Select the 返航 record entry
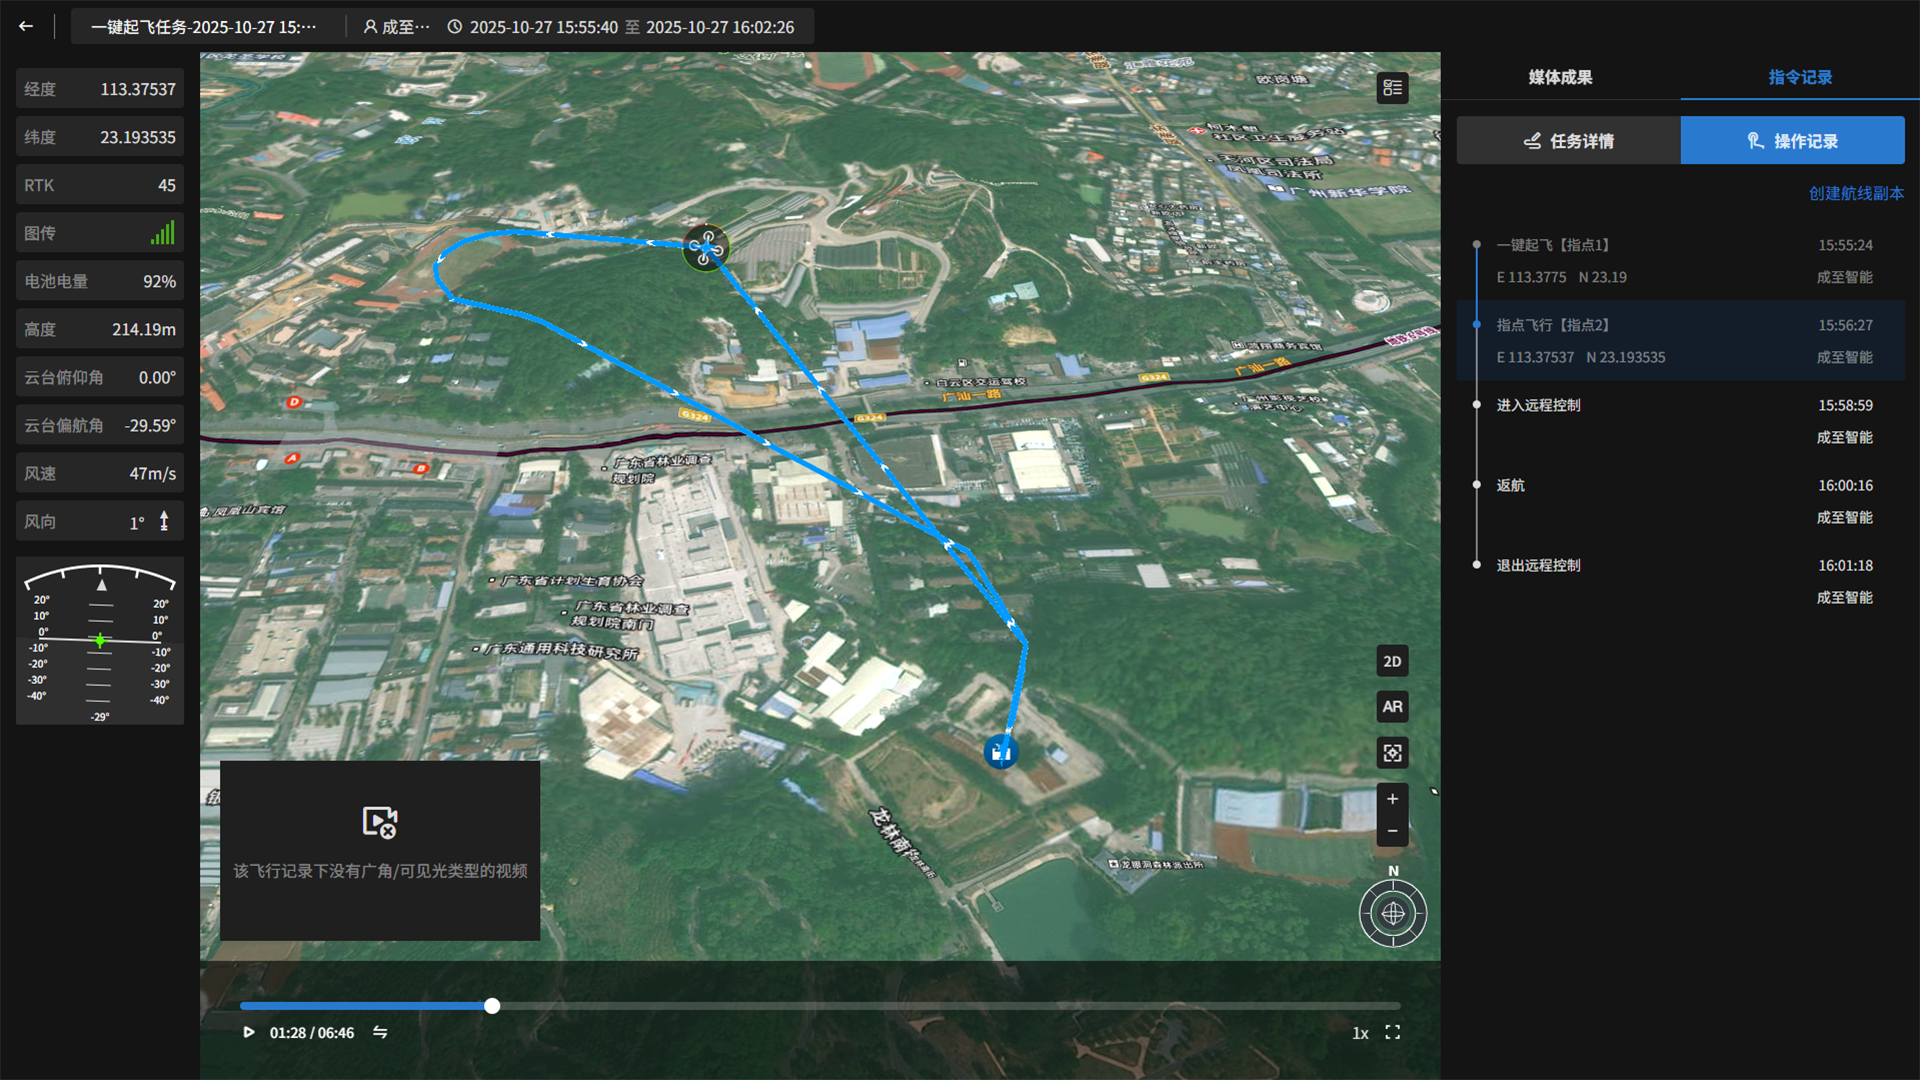1920x1080 pixels. [1510, 485]
